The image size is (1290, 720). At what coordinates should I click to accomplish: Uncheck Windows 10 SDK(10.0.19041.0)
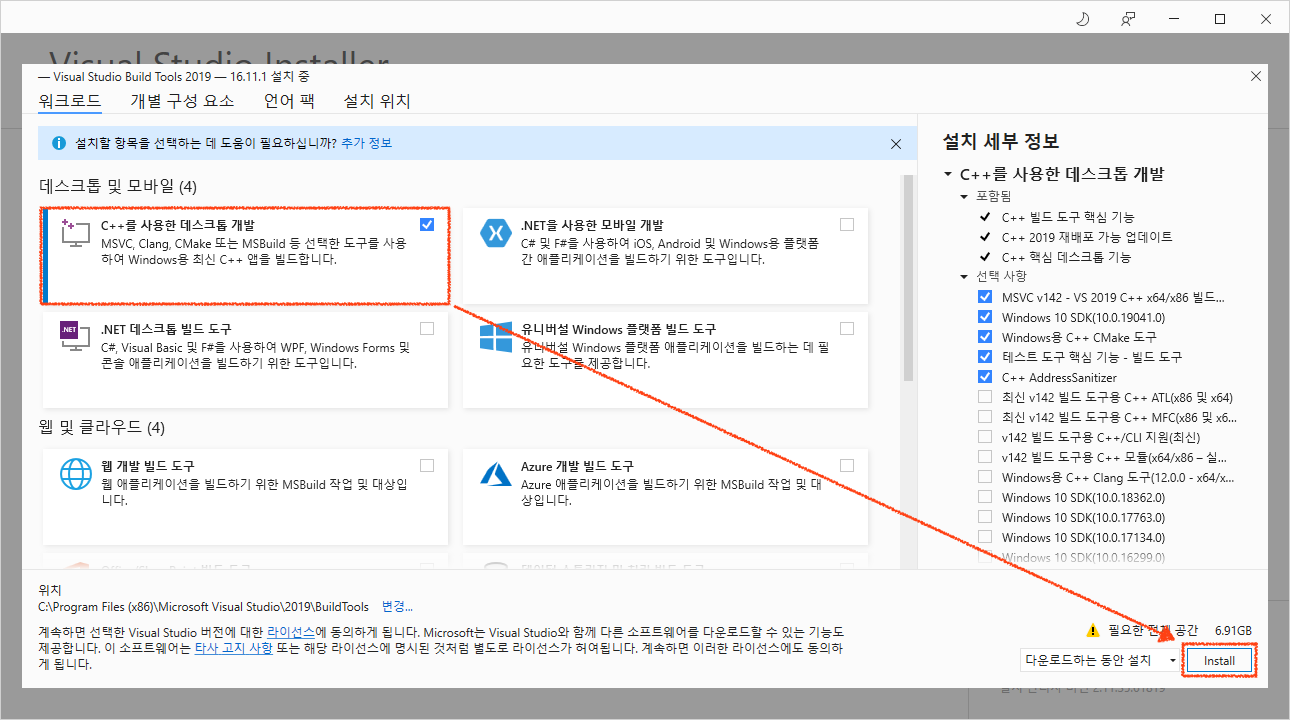tap(985, 317)
